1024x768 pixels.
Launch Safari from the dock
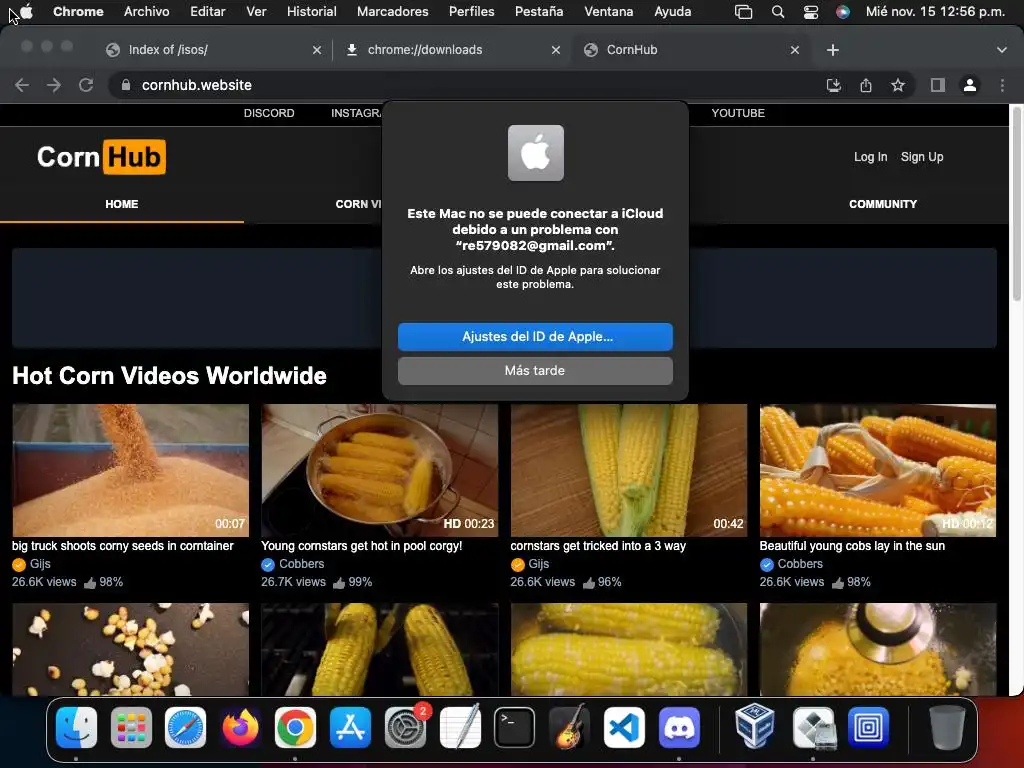tap(185, 727)
